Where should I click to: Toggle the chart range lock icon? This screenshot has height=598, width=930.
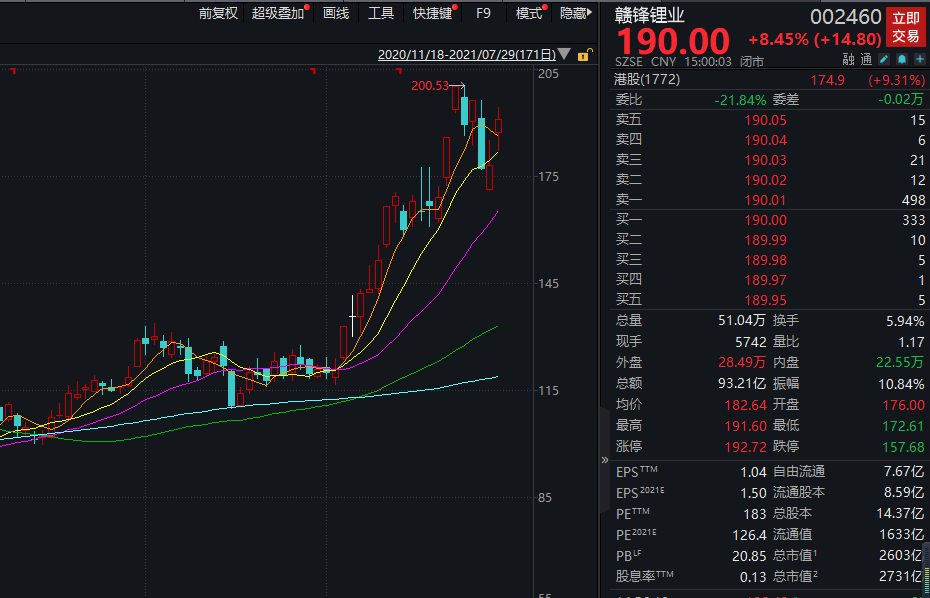click(582, 54)
